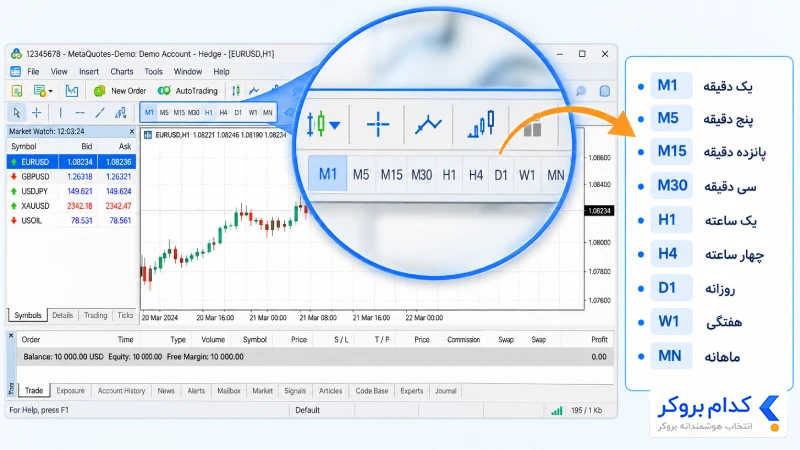Open the Charts menu
The image size is (800, 450).
(x=121, y=71)
